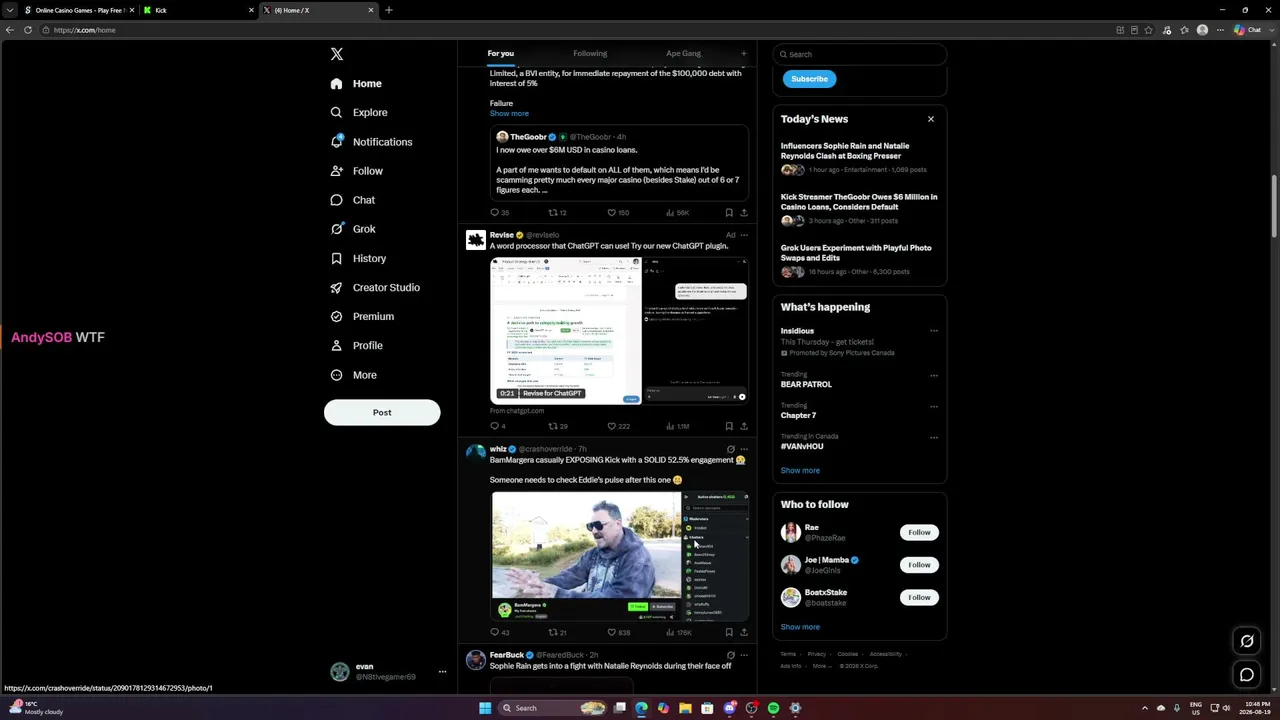Open more options on whiz's post
Image resolution: width=1280 pixels, height=720 pixels.
pos(744,449)
